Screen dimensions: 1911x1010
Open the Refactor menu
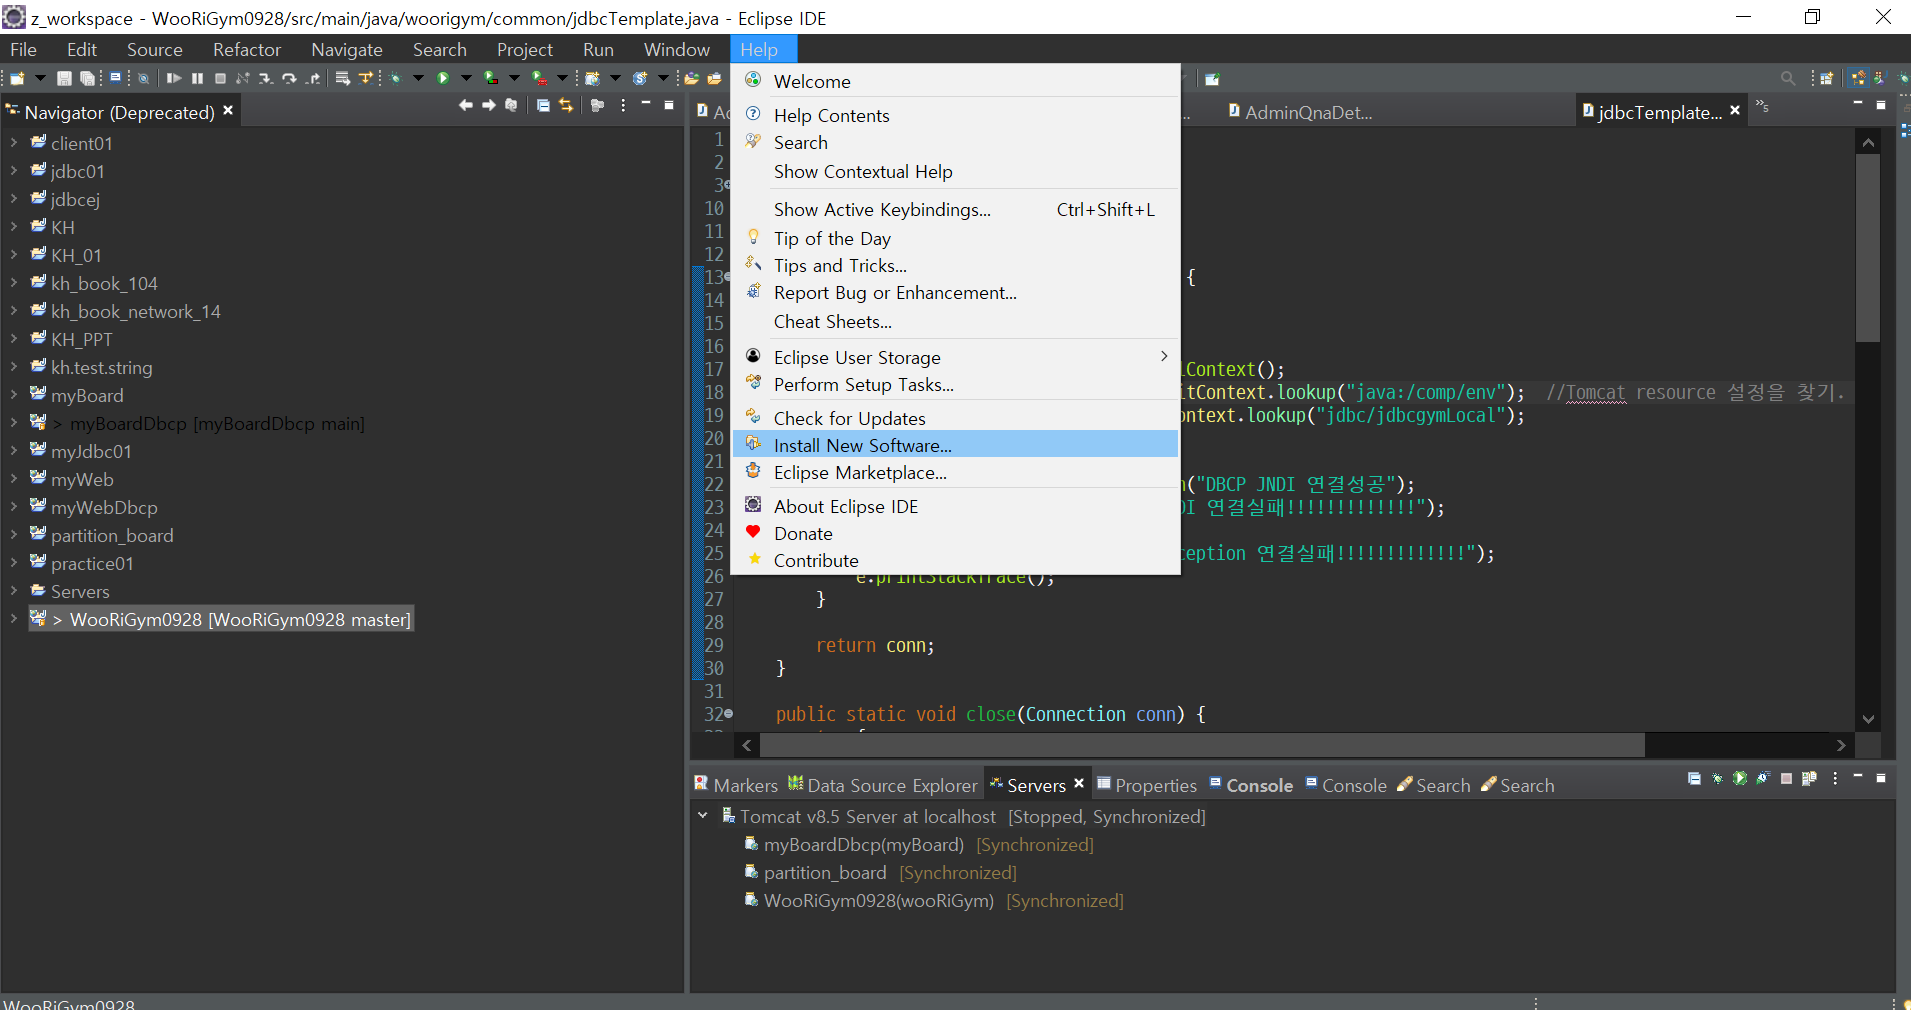click(247, 49)
